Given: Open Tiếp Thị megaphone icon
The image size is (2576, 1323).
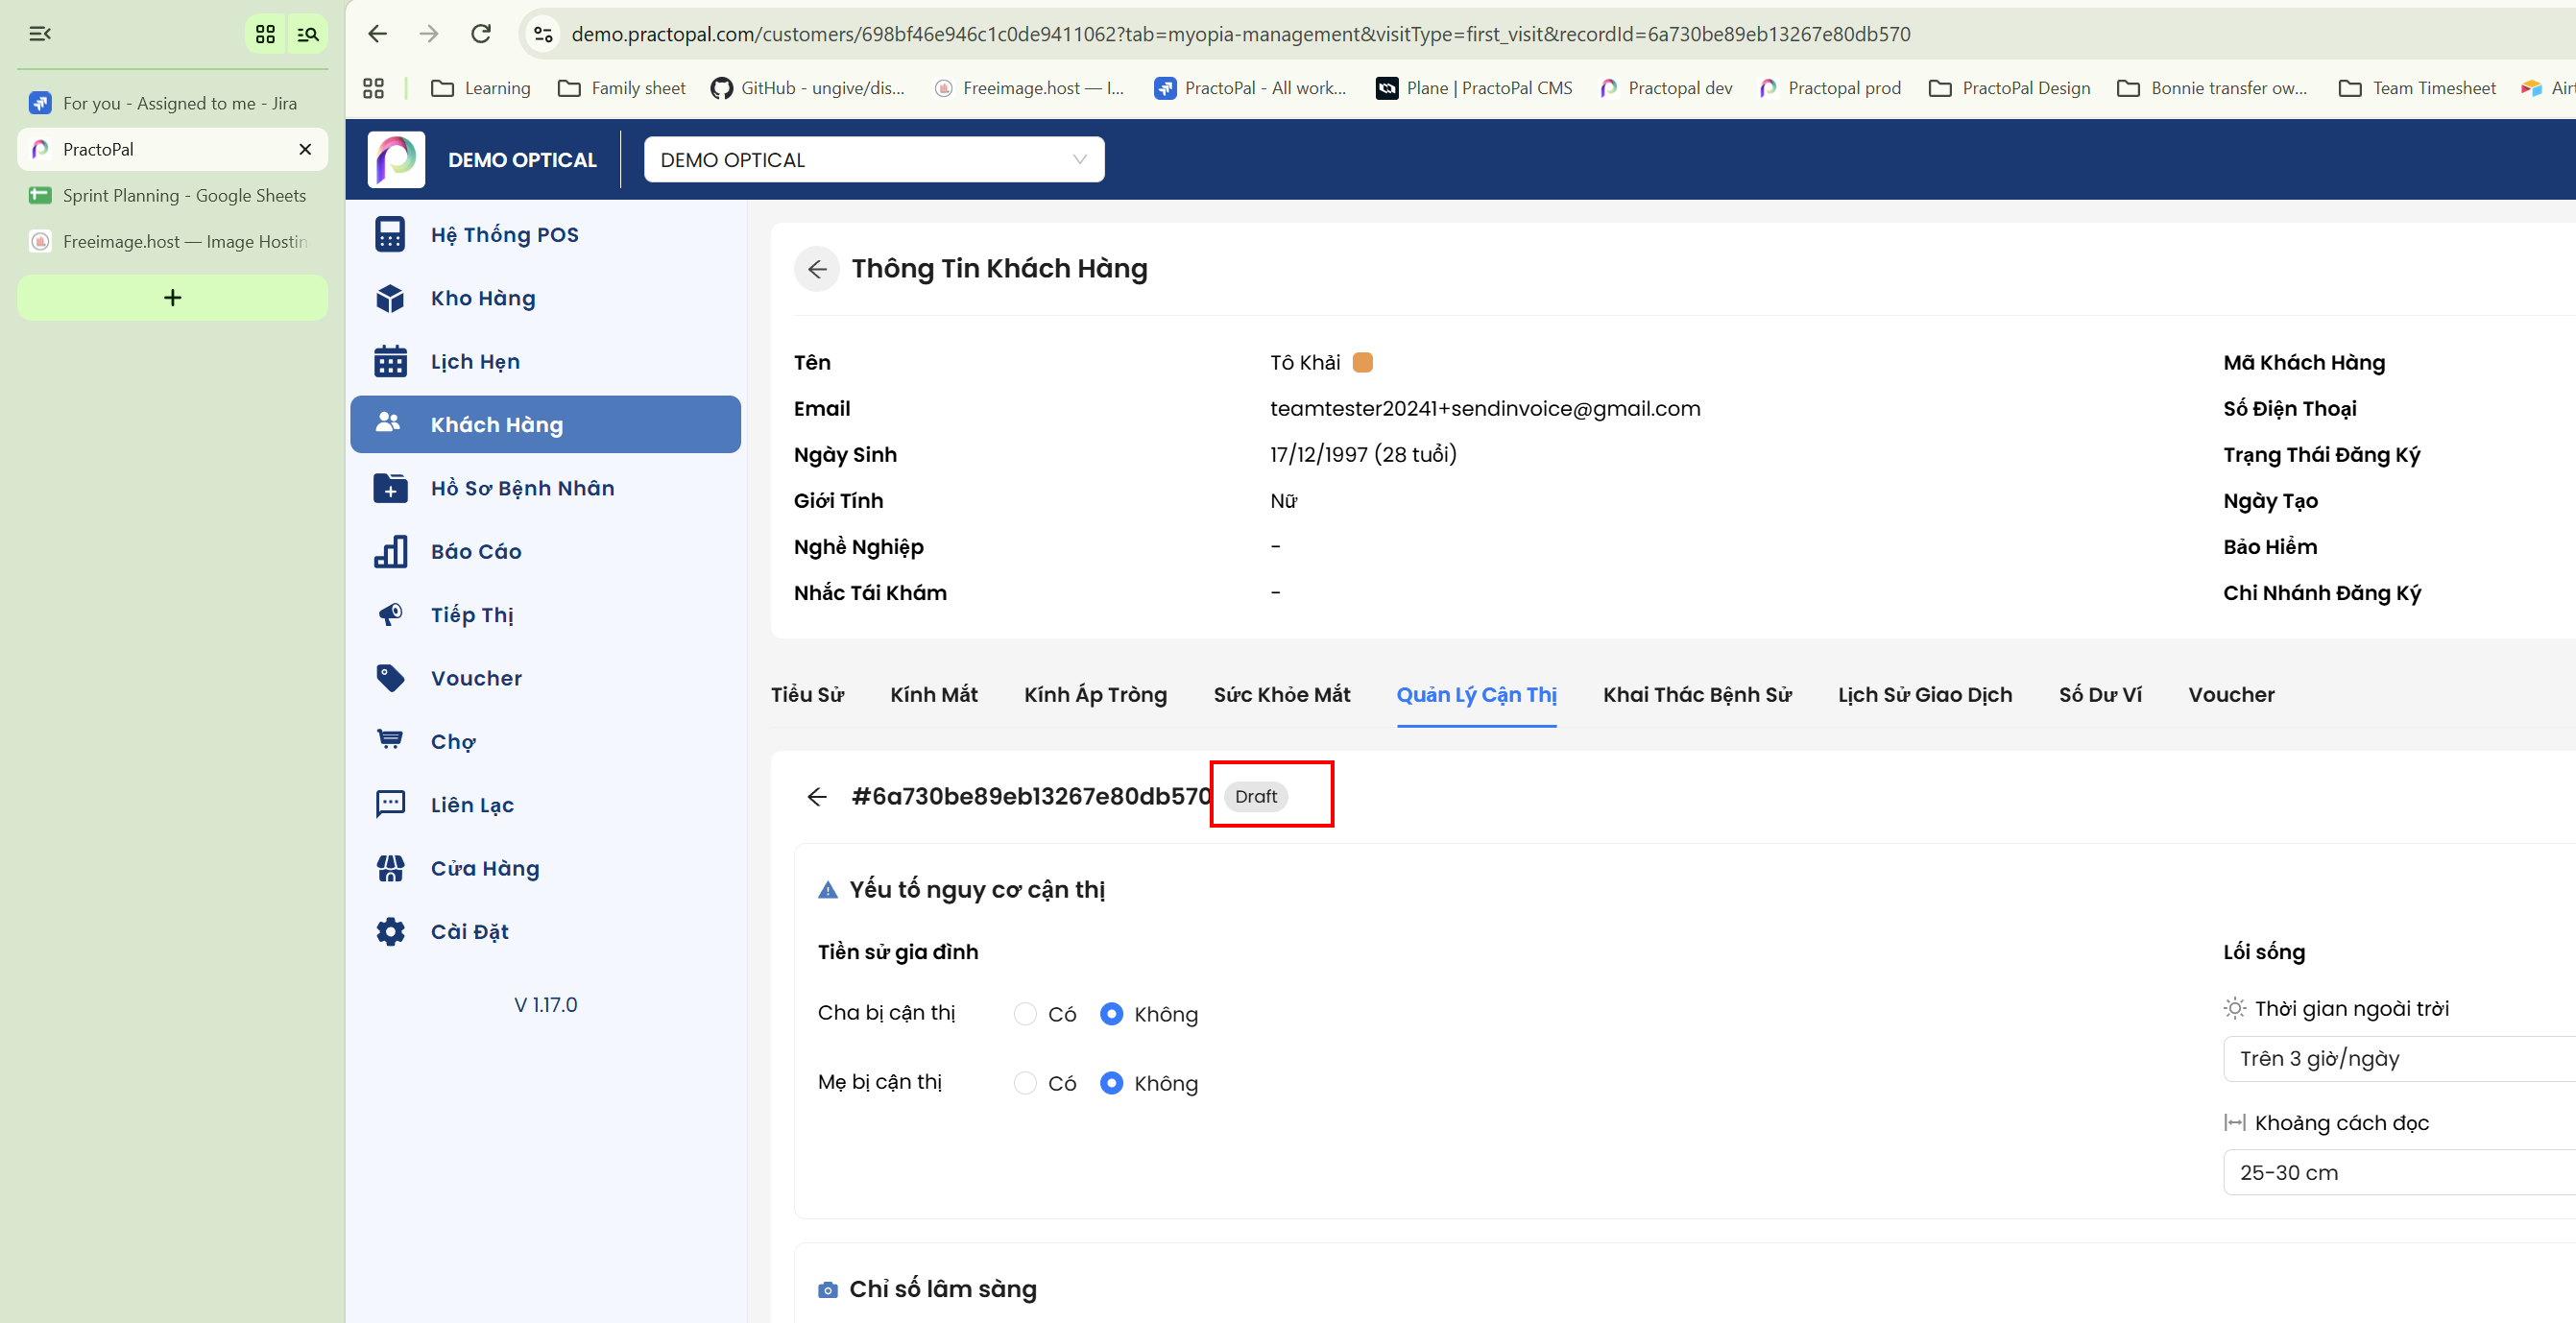Looking at the screenshot, I should point(390,614).
